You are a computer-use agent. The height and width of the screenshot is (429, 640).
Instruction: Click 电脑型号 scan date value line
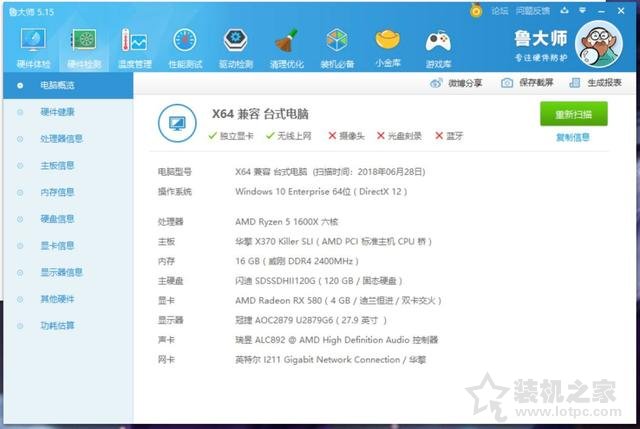coord(330,172)
